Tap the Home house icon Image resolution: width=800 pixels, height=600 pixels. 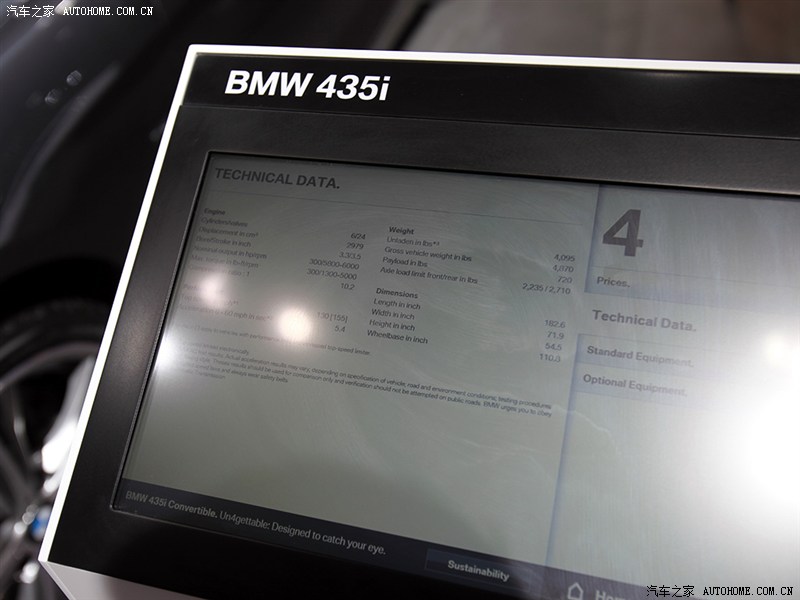click(x=577, y=590)
